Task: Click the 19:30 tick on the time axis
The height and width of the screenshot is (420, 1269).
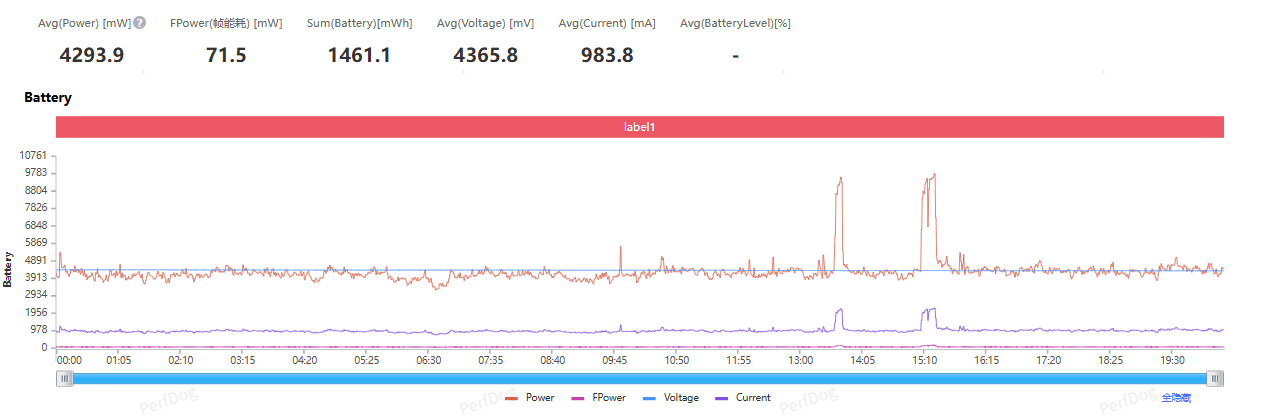Action: (x=1172, y=360)
